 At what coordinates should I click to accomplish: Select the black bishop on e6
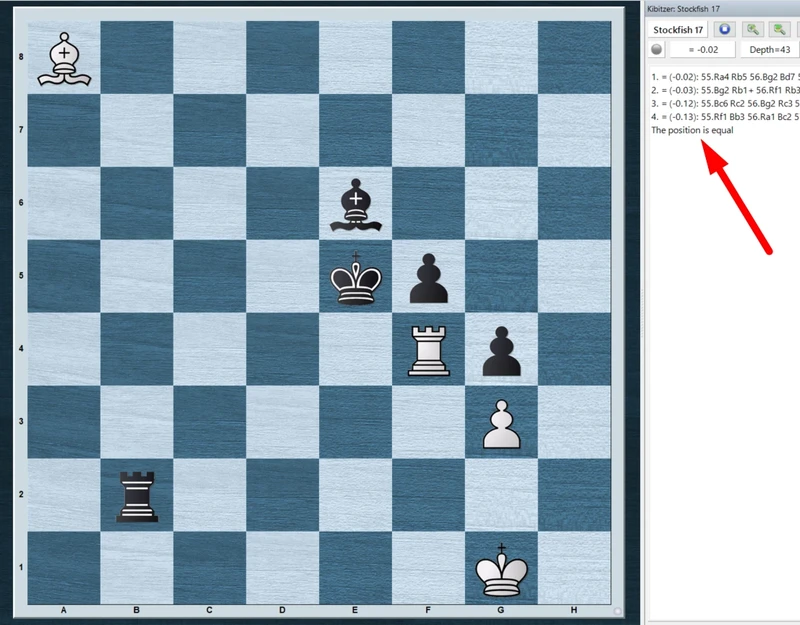pyautogui.click(x=356, y=207)
